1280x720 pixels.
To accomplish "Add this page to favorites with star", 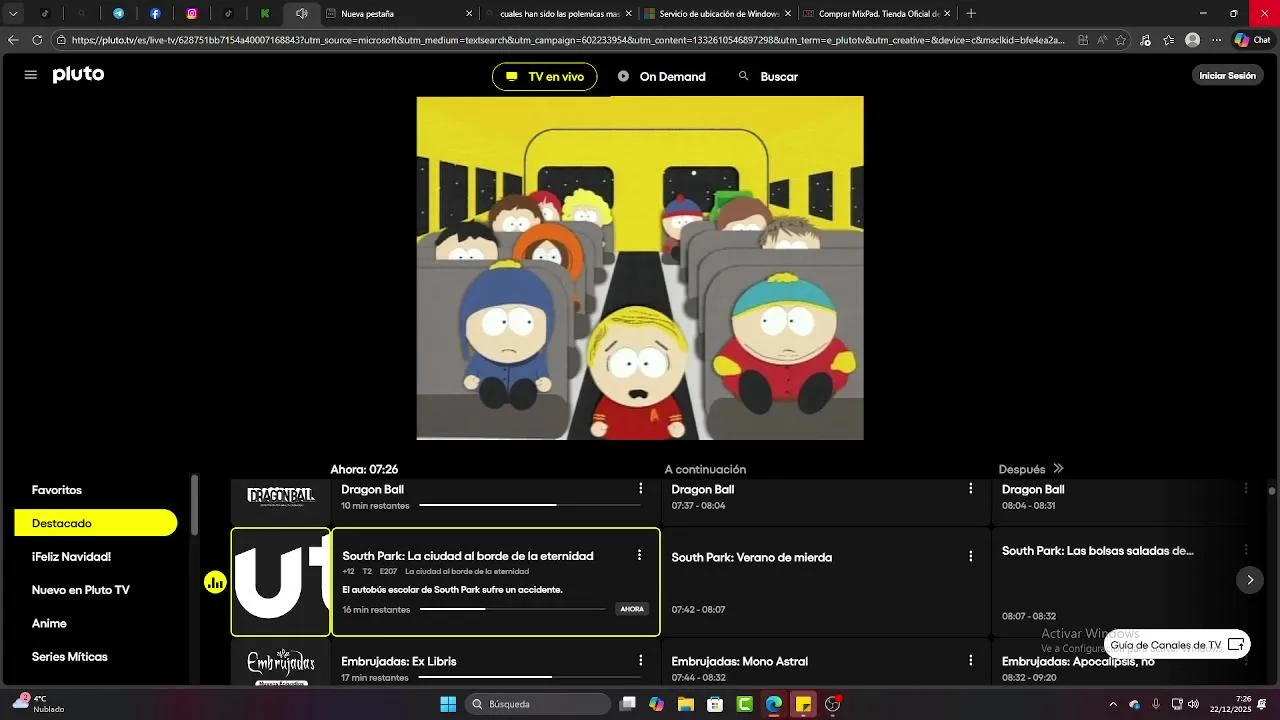I will tap(1121, 40).
